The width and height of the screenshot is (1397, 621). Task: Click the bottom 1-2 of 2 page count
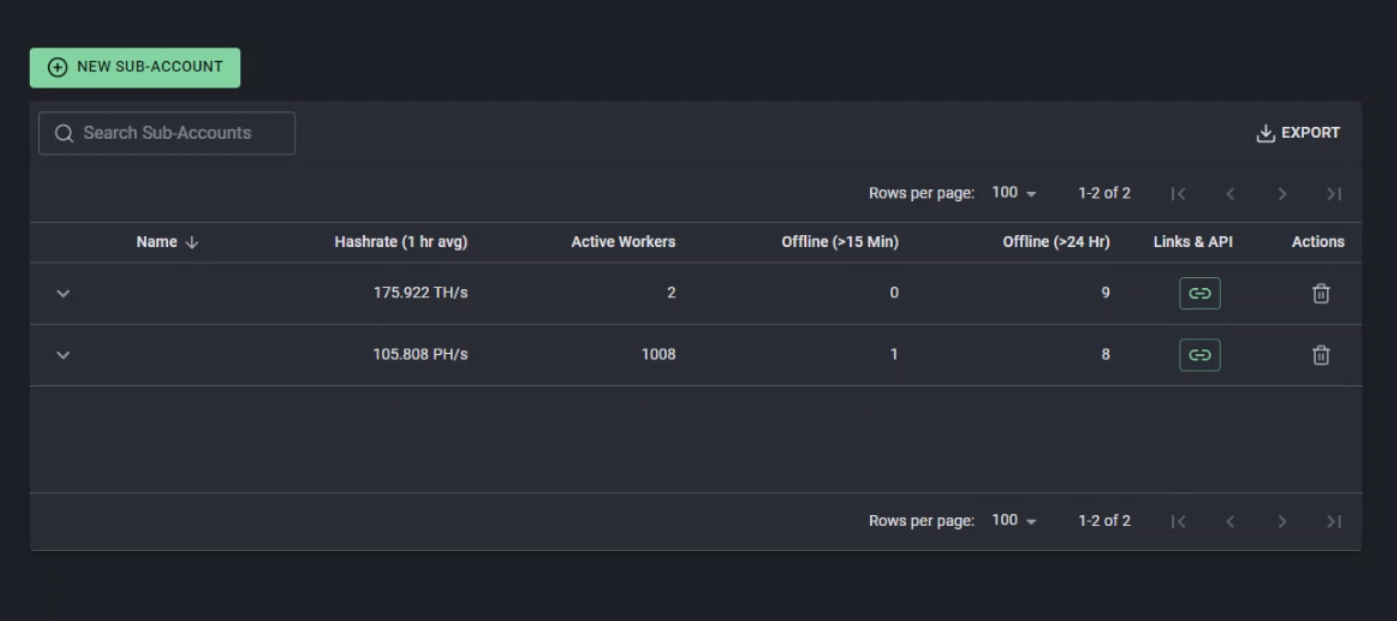click(x=1104, y=520)
